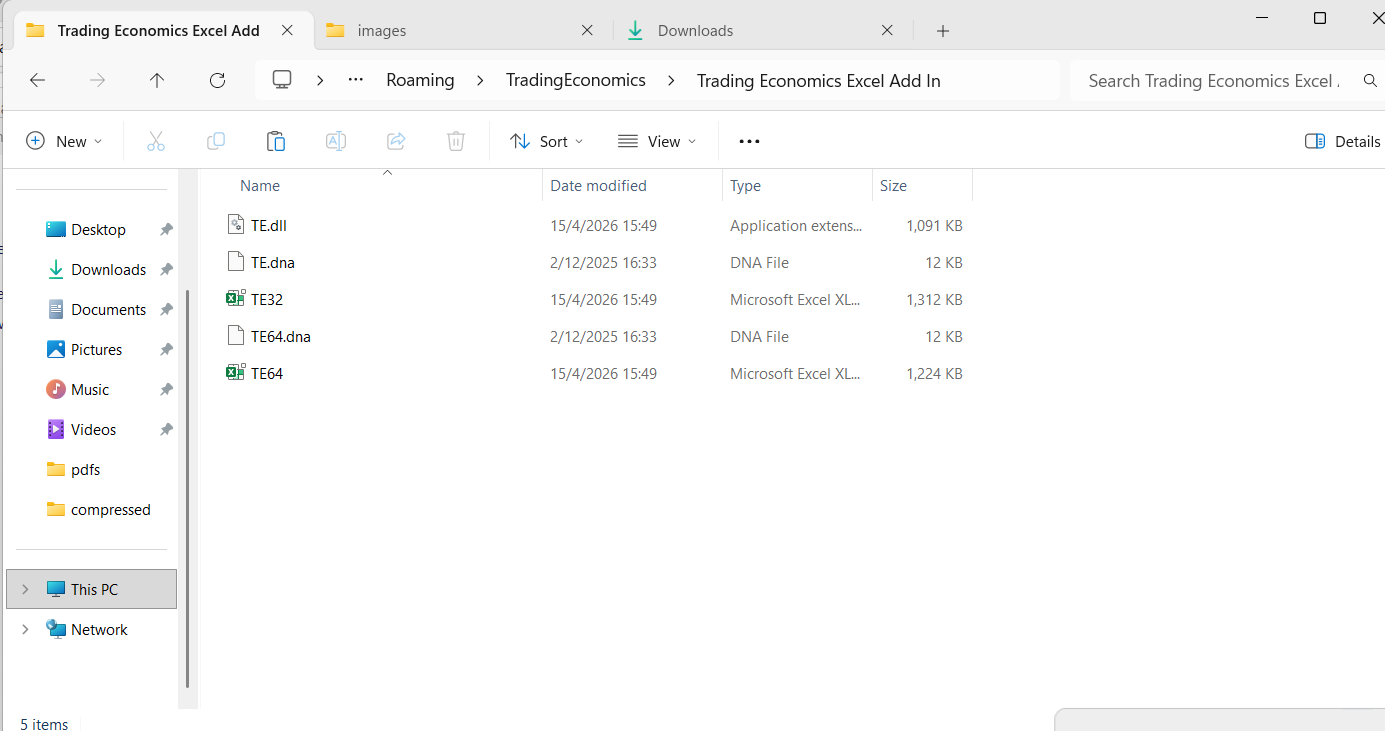Show hidden path folders via ellipsis
Image resolution: width=1385 pixels, height=731 pixels.
[355, 80]
